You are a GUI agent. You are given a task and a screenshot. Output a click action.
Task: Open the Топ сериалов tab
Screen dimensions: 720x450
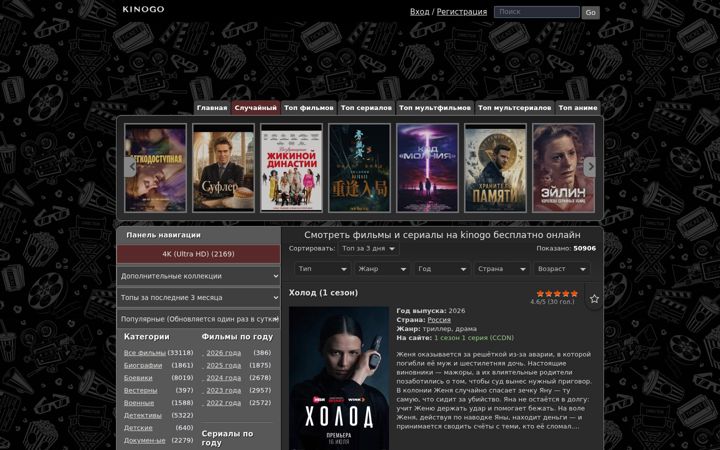tap(366, 108)
